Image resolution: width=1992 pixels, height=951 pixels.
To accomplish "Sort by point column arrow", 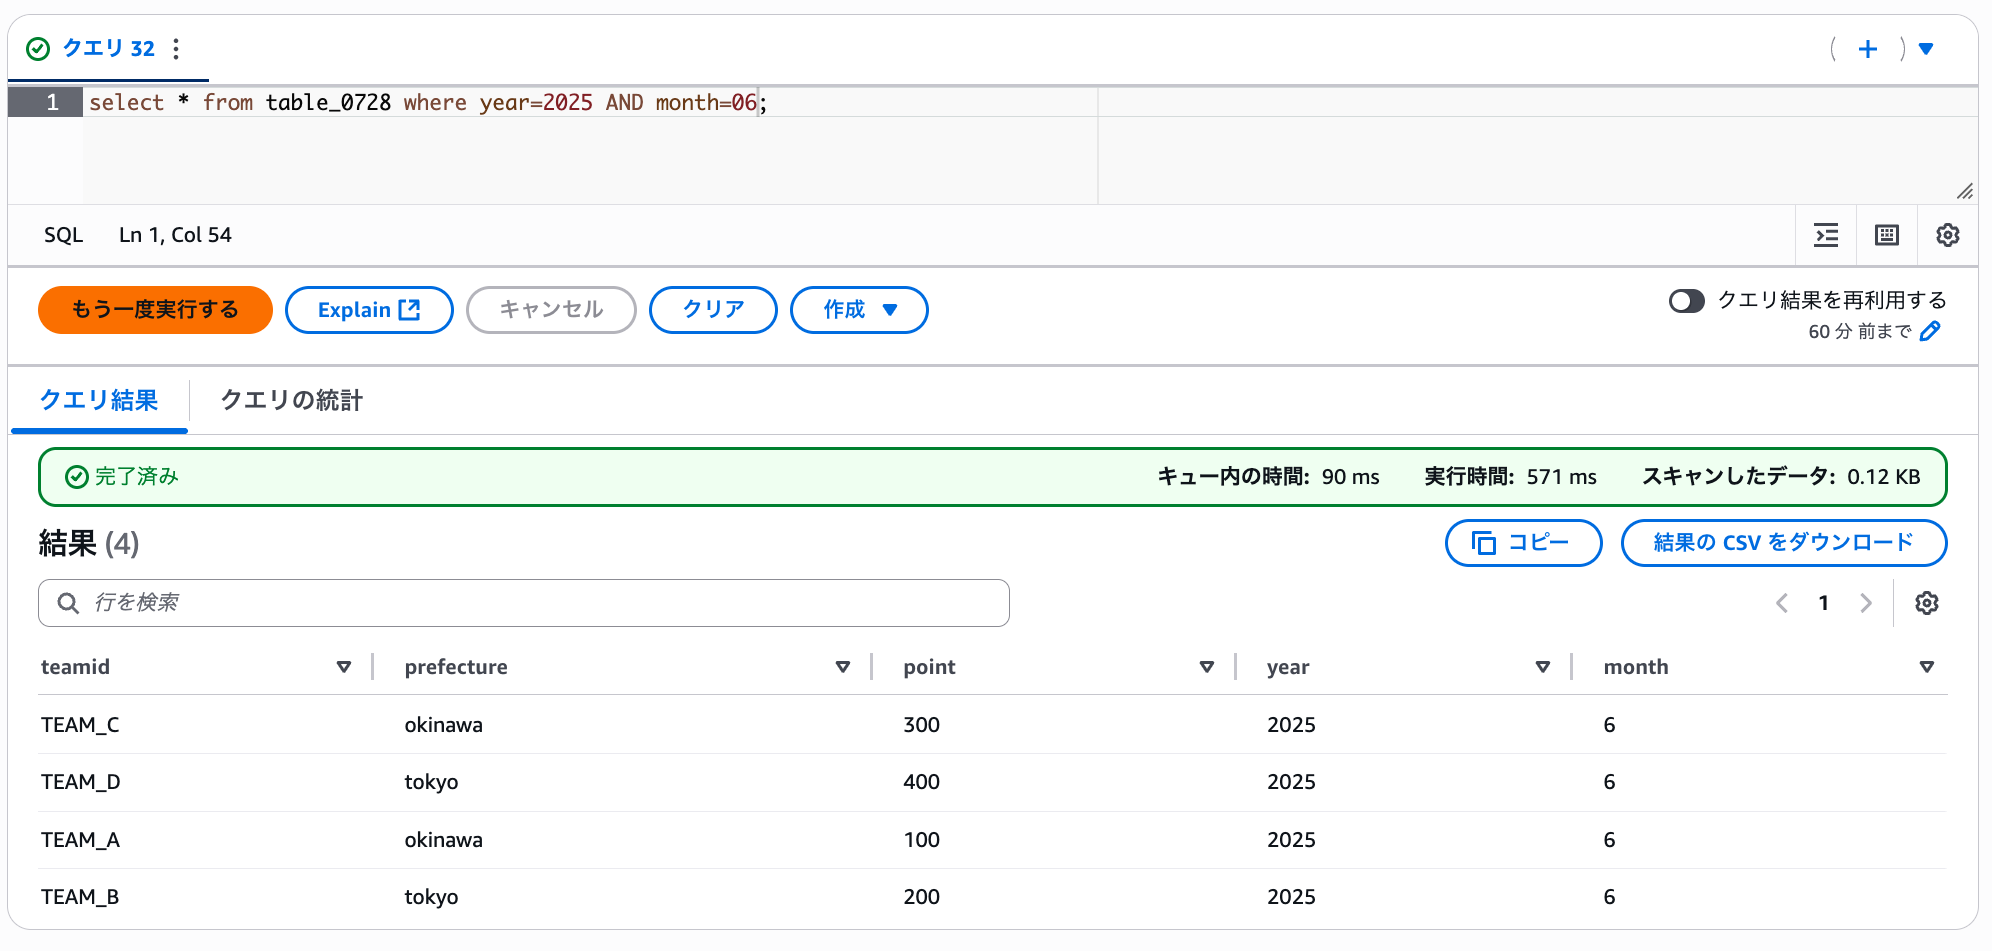I will pyautogui.click(x=1207, y=667).
